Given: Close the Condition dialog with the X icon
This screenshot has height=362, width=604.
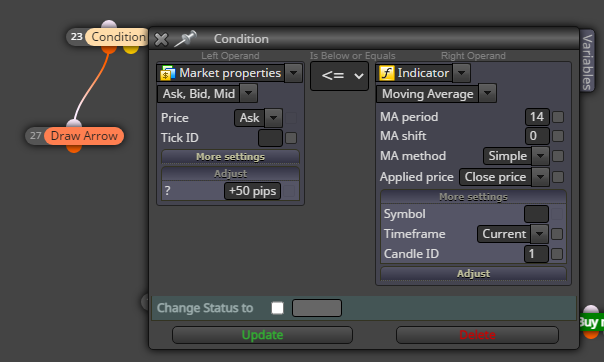Looking at the screenshot, I should 161,39.
